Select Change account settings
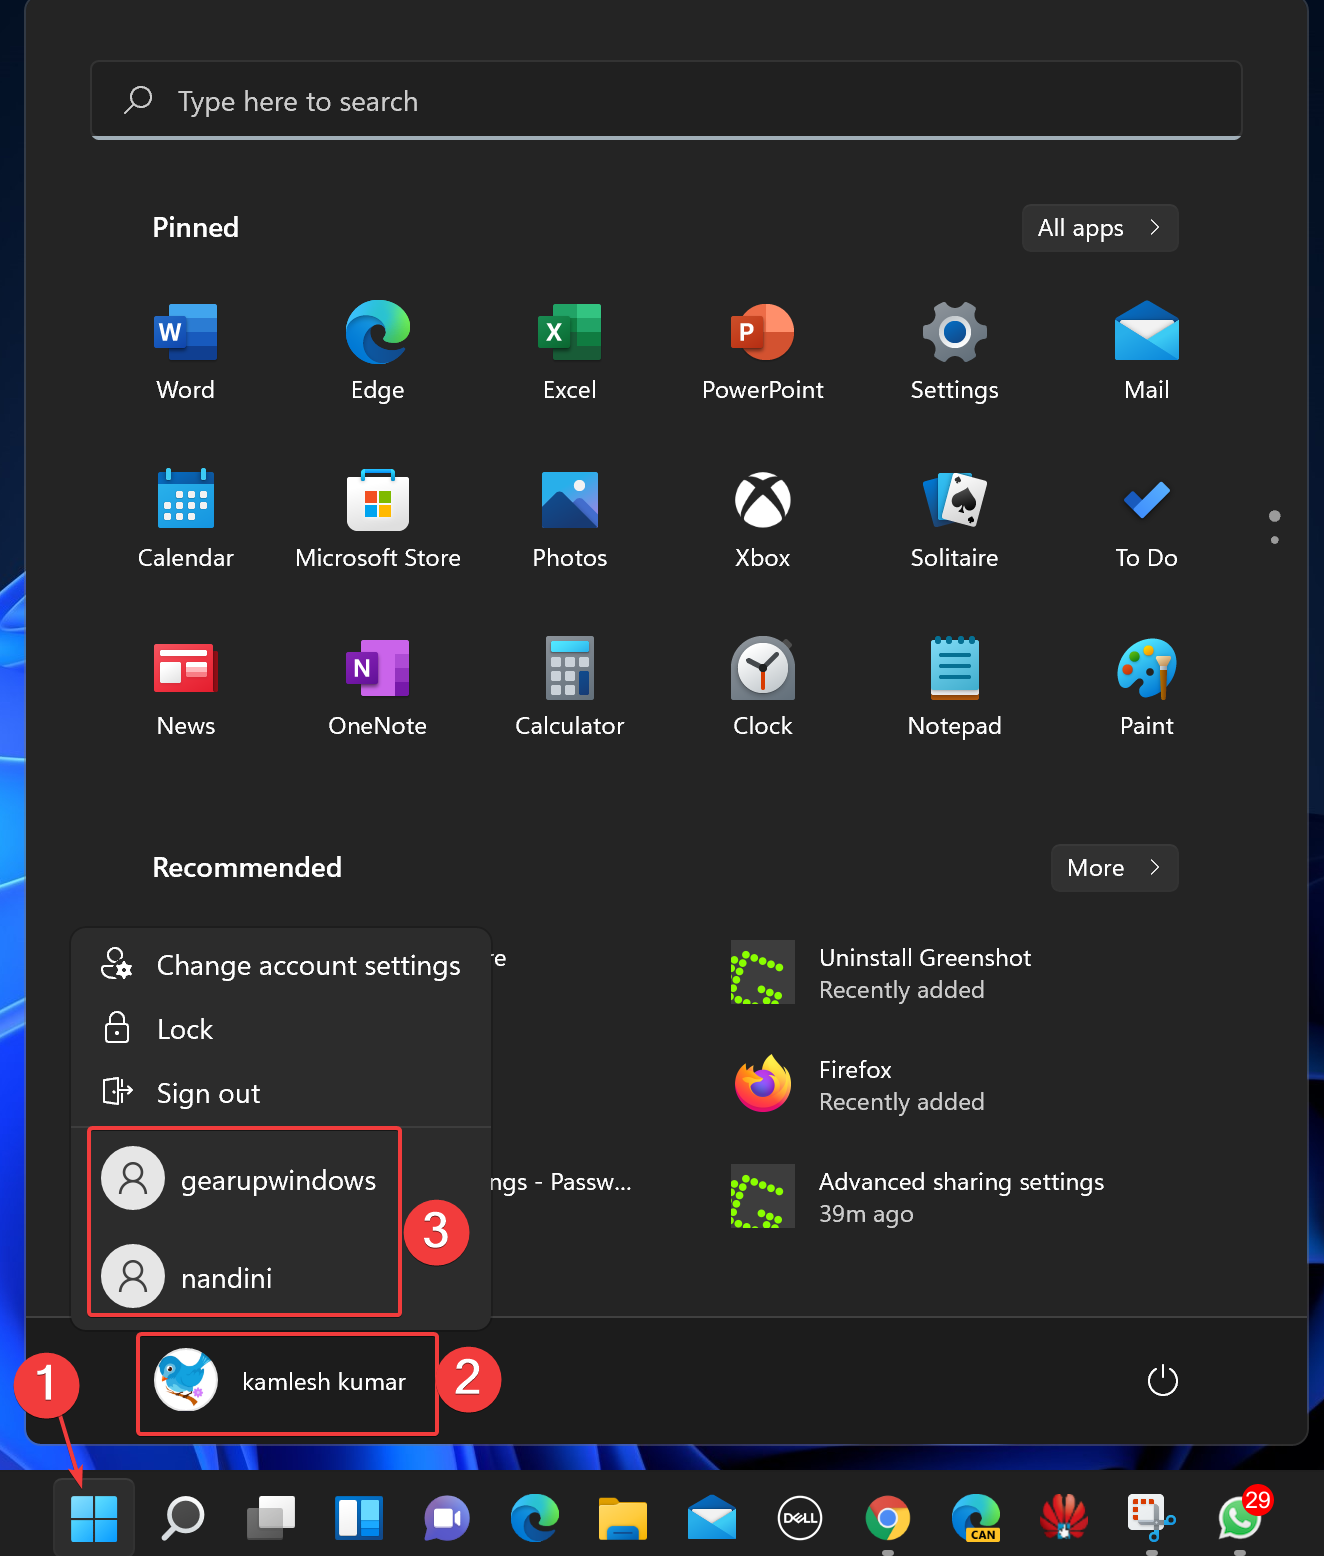The width and height of the screenshot is (1324, 1556). pyautogui.click(x=281, y=965)
